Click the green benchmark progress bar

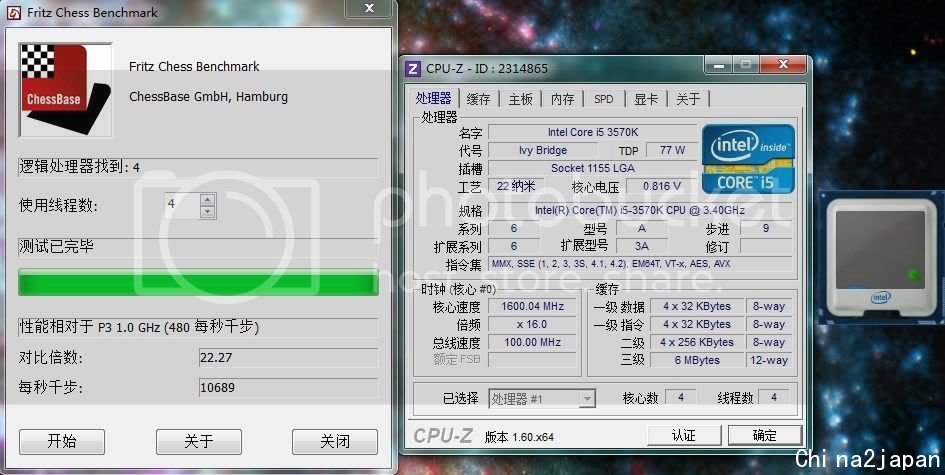pos(198,282)
